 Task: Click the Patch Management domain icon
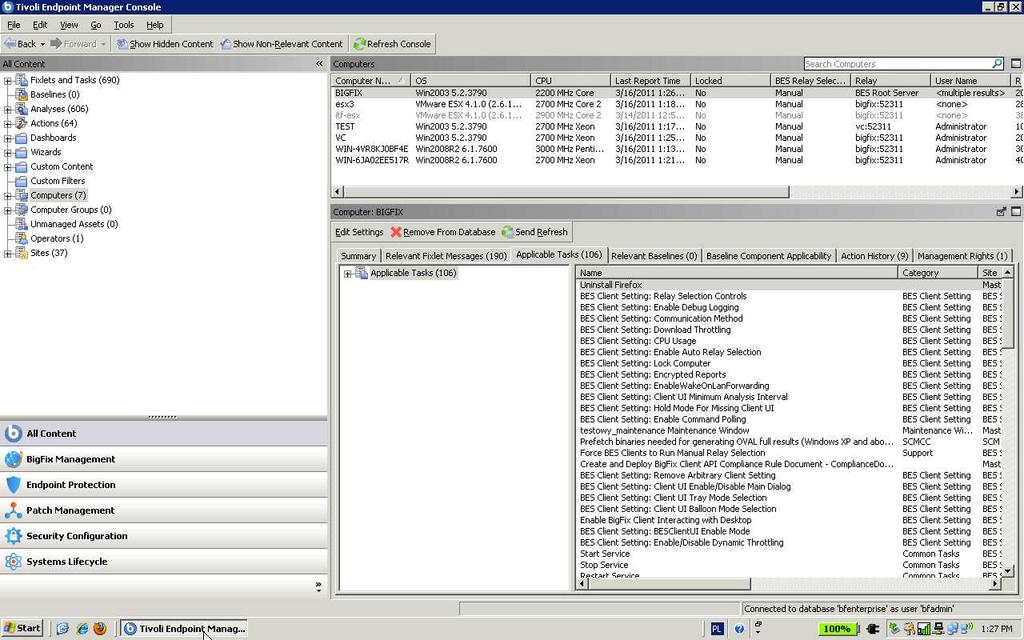[x=13, y=510]
